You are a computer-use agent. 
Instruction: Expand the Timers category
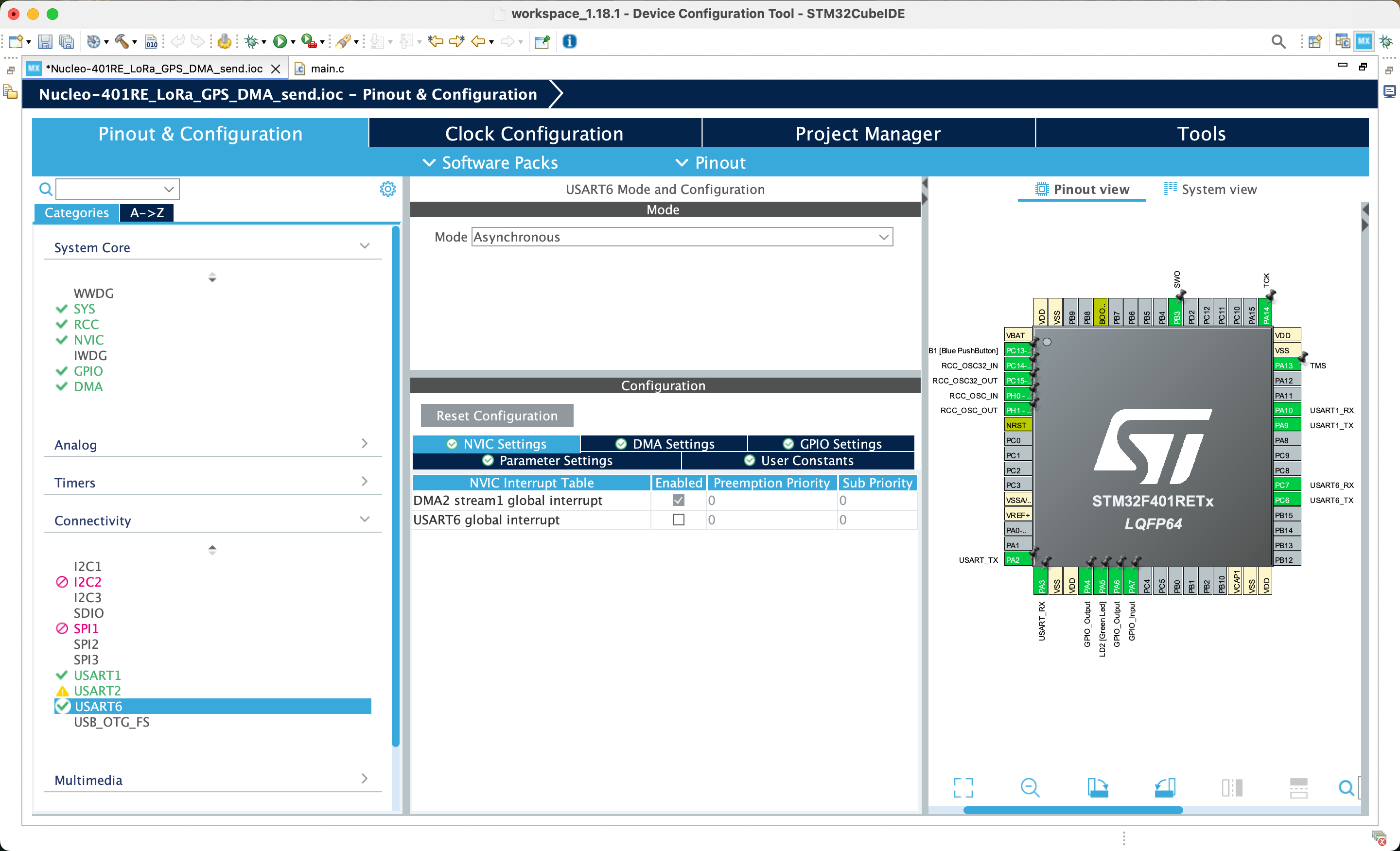coord(364,482)
